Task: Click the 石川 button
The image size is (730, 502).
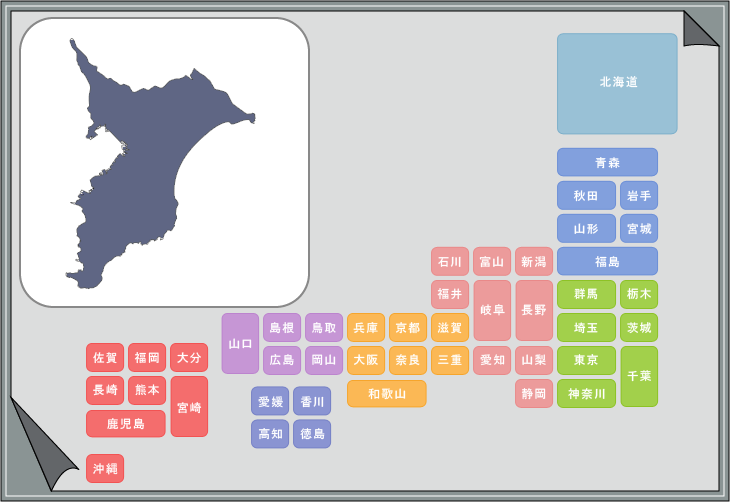Action: 450,262
